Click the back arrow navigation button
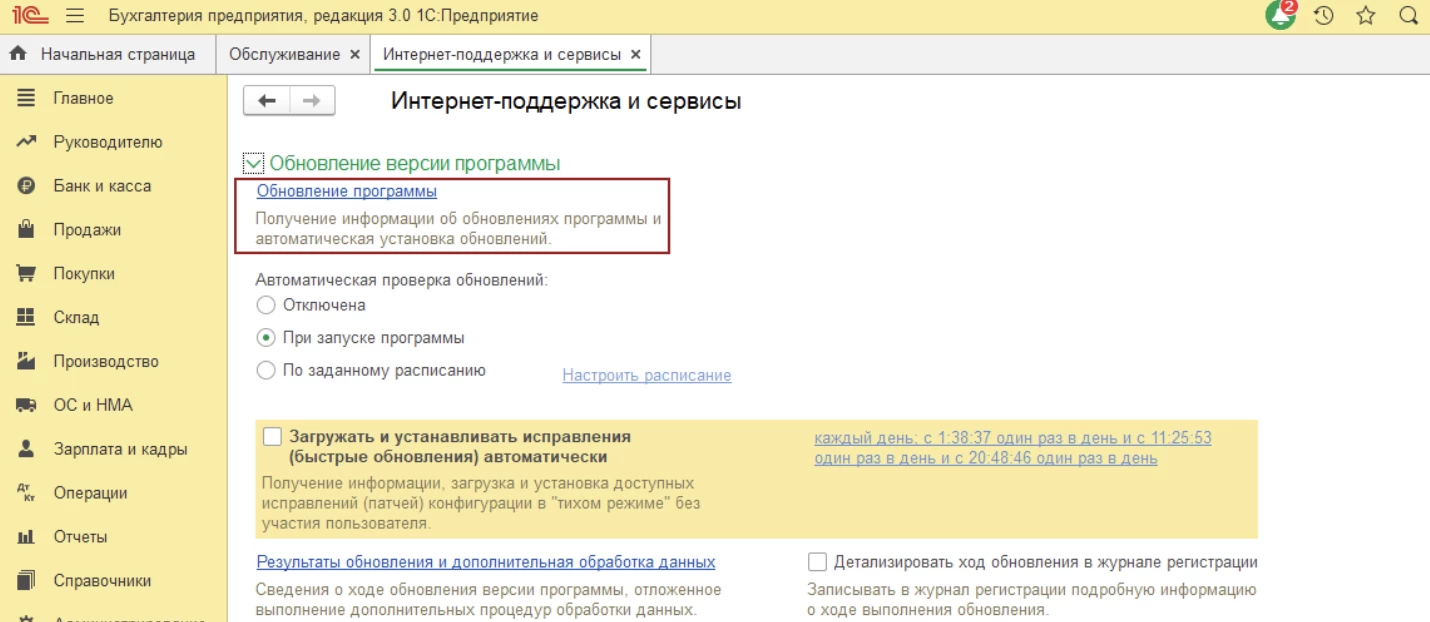The image size is (1430, 622). [266, 101]
